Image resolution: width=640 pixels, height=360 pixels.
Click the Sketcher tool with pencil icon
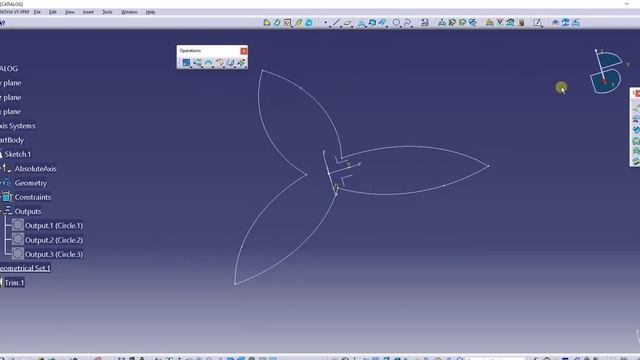(538, 23)
